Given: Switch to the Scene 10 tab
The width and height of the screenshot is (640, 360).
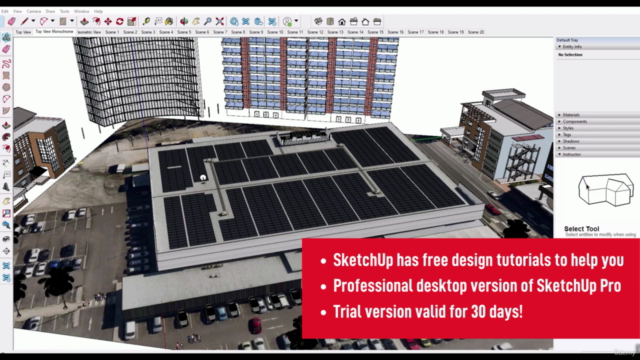Looking at the screenshot, I should [275, 32].
